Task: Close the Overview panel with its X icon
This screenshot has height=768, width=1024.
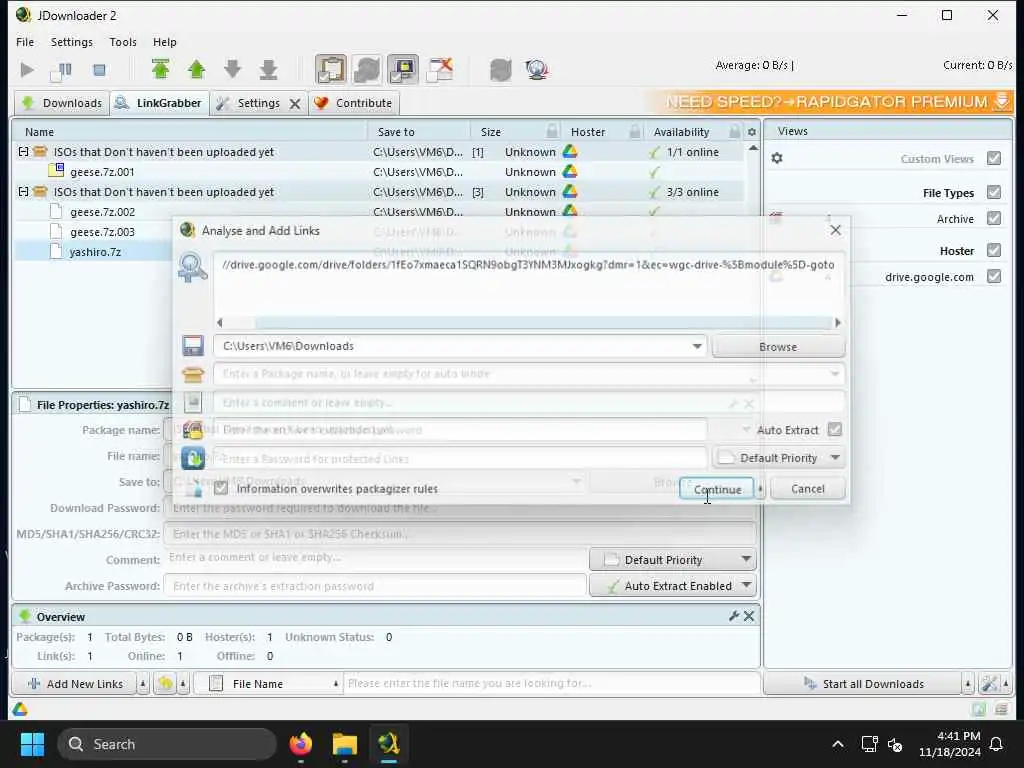Action: [749, 616]
